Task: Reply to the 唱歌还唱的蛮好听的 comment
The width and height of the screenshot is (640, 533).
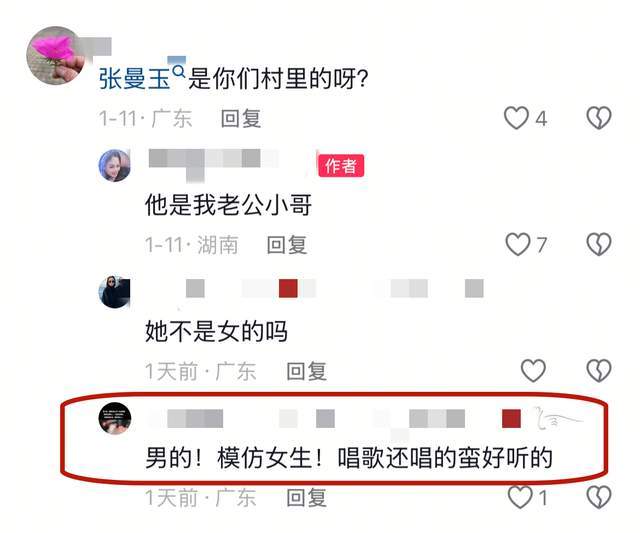Action: coord(307,498)
